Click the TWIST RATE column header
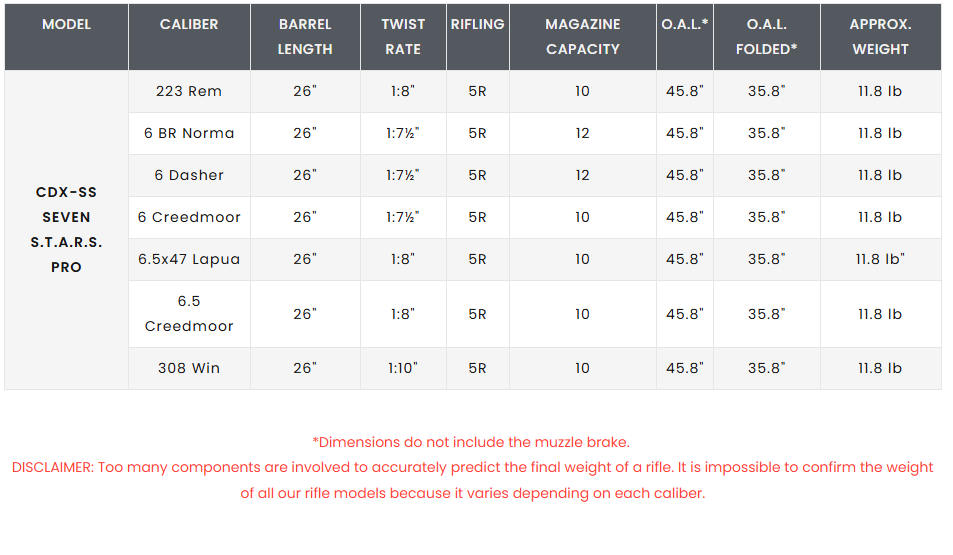Image resolution: width=953 pixels, height=555 pixels. [403, 36]
